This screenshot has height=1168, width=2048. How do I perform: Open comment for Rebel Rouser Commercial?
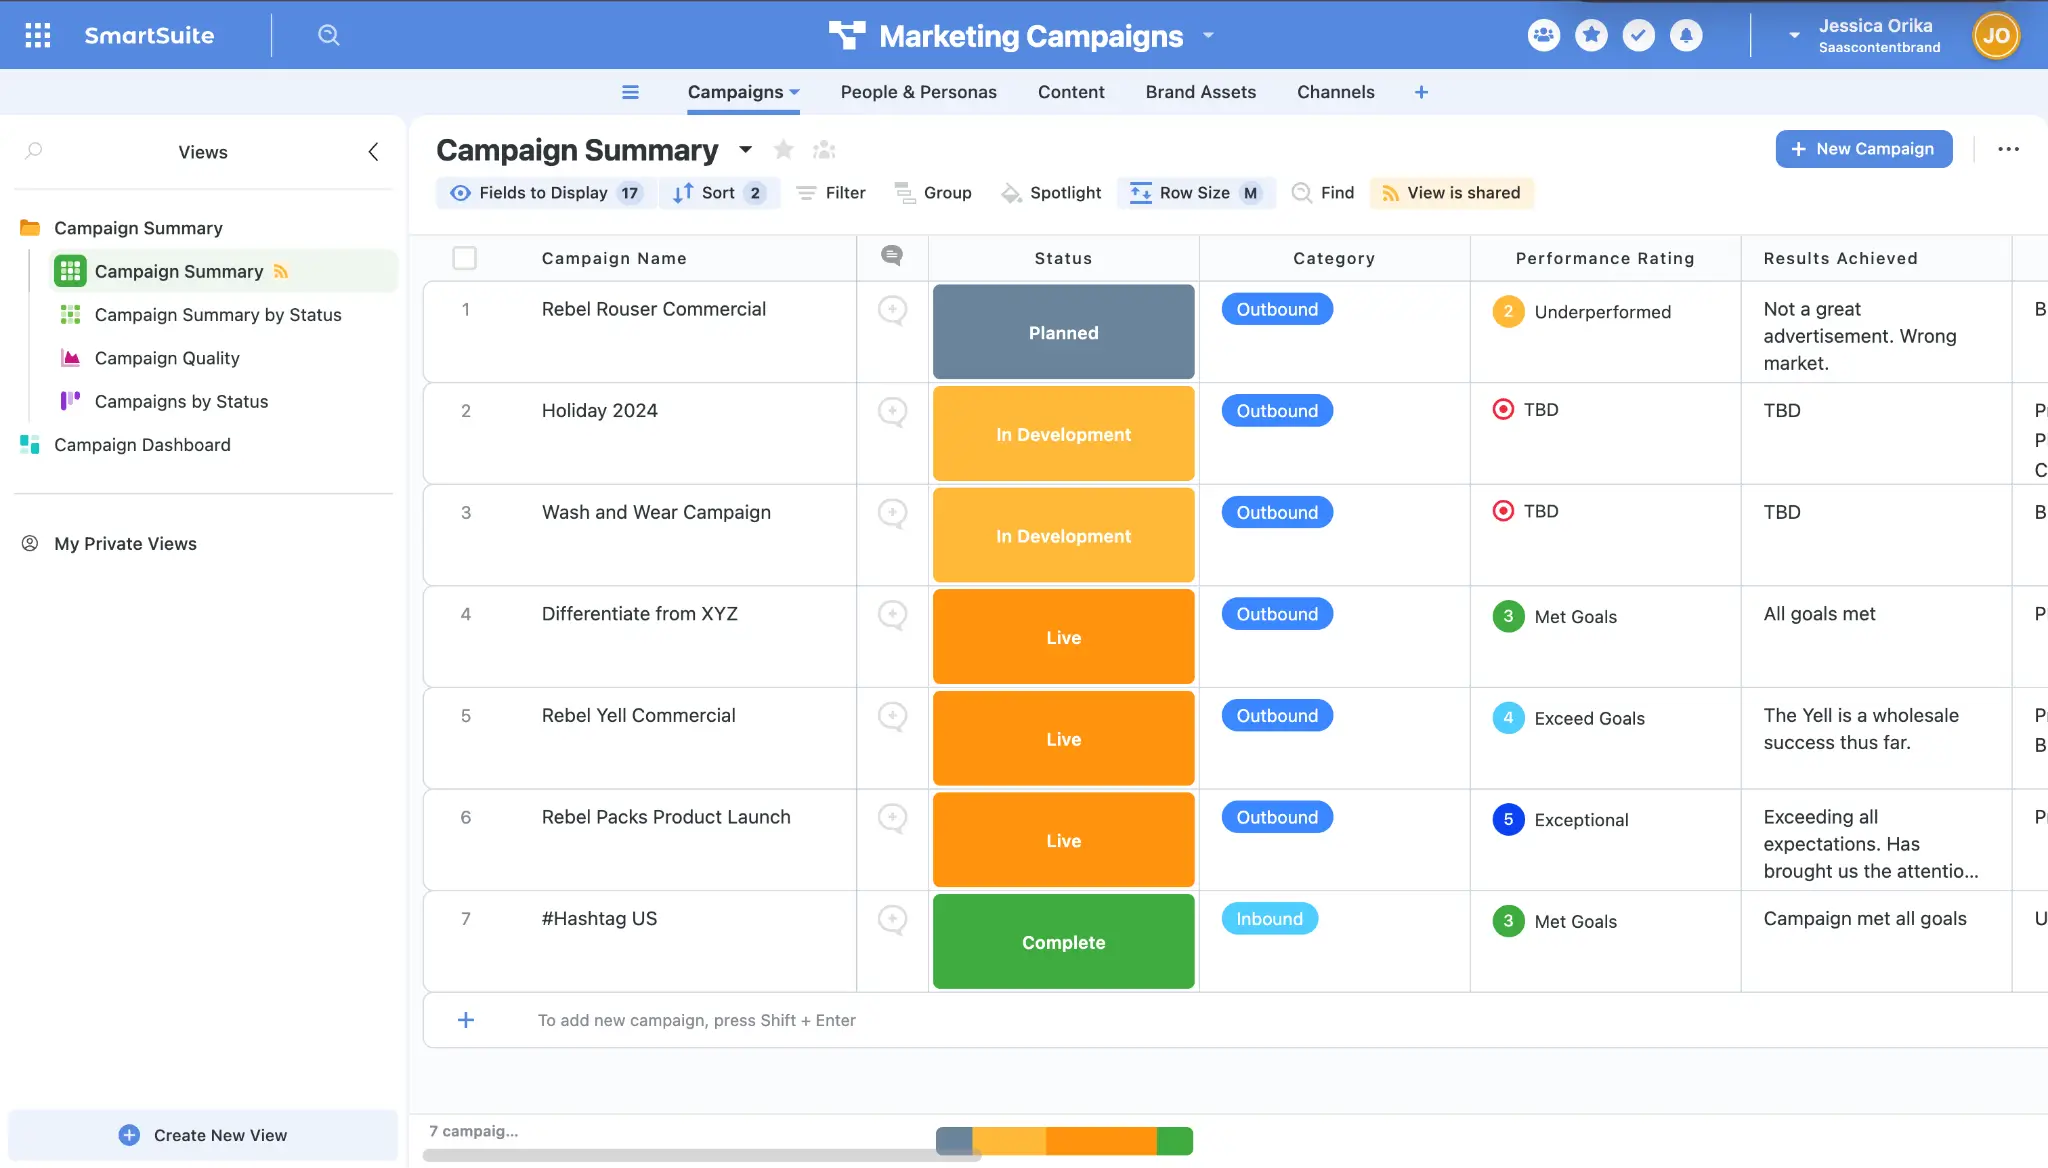coord(892,310)
